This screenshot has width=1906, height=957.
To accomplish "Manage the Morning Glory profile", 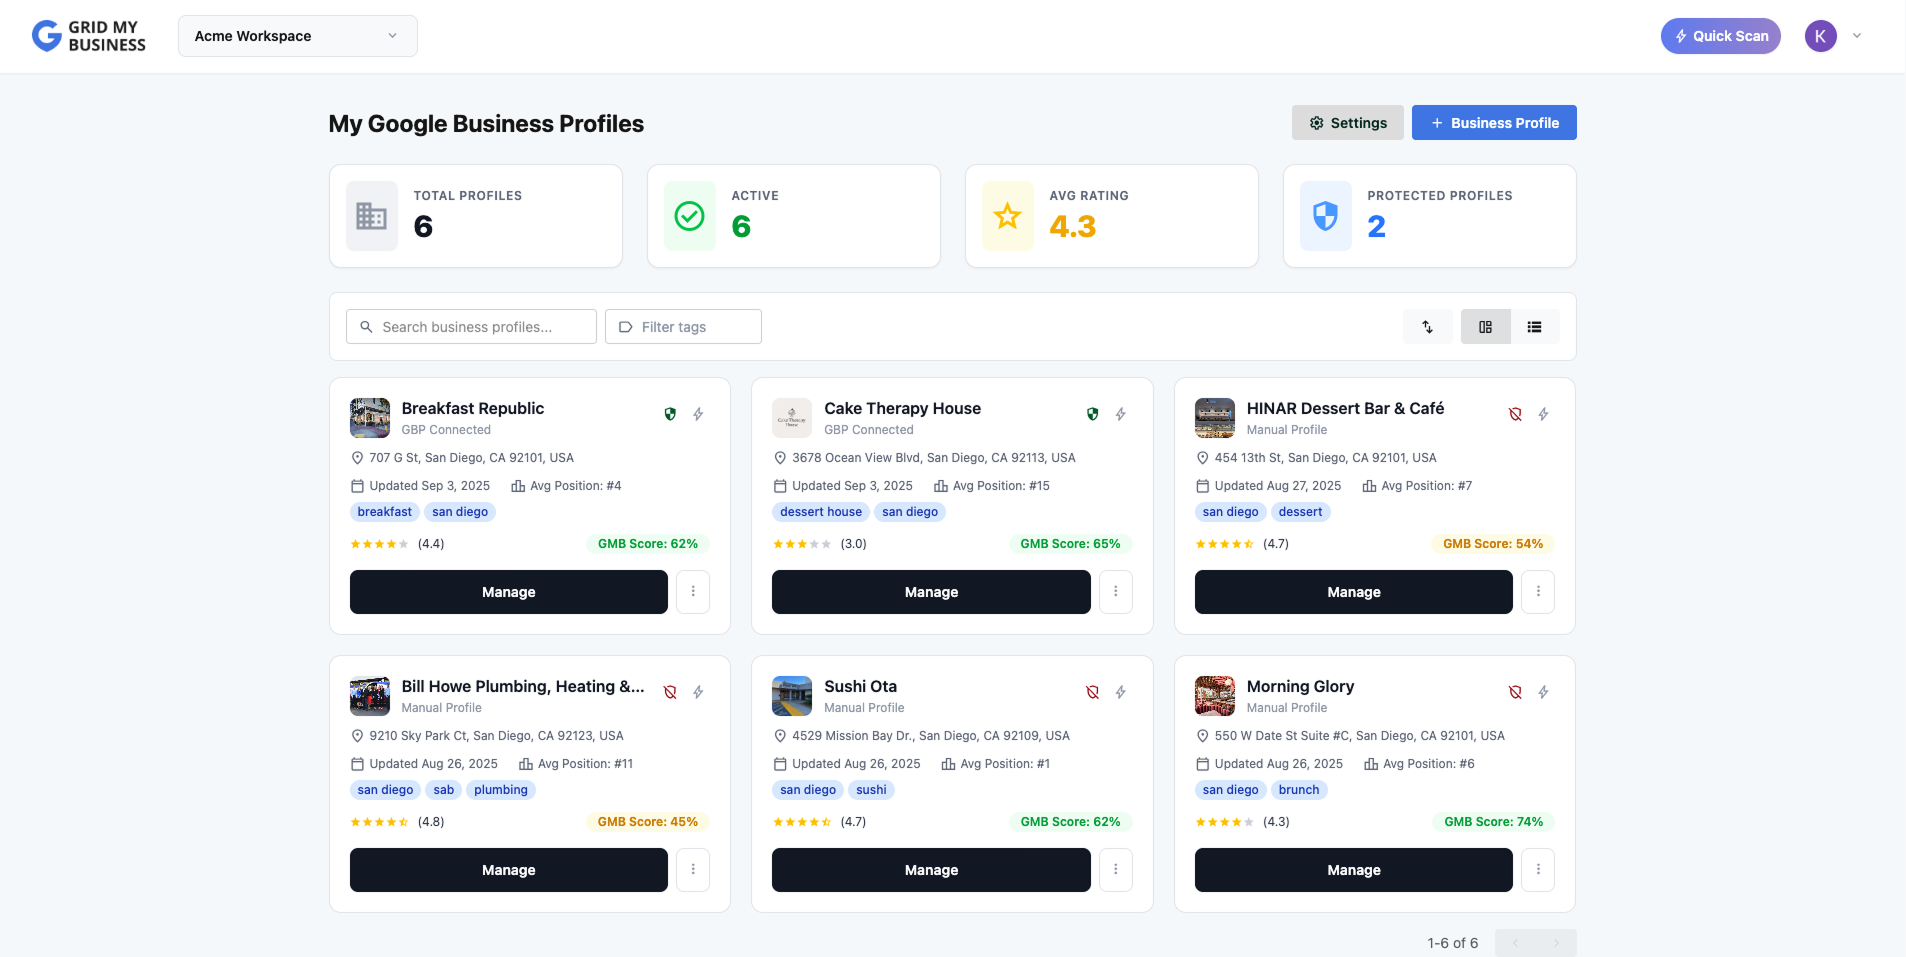I will coord(1353,870).
